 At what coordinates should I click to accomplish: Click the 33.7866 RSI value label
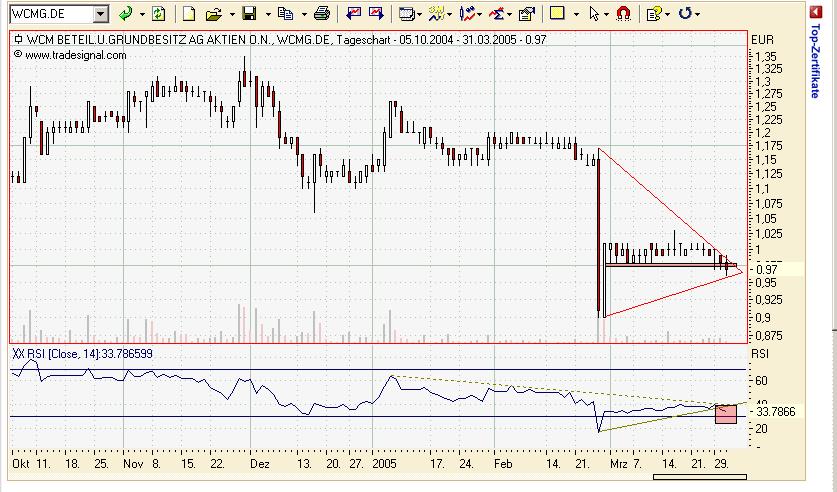point(776,411)
